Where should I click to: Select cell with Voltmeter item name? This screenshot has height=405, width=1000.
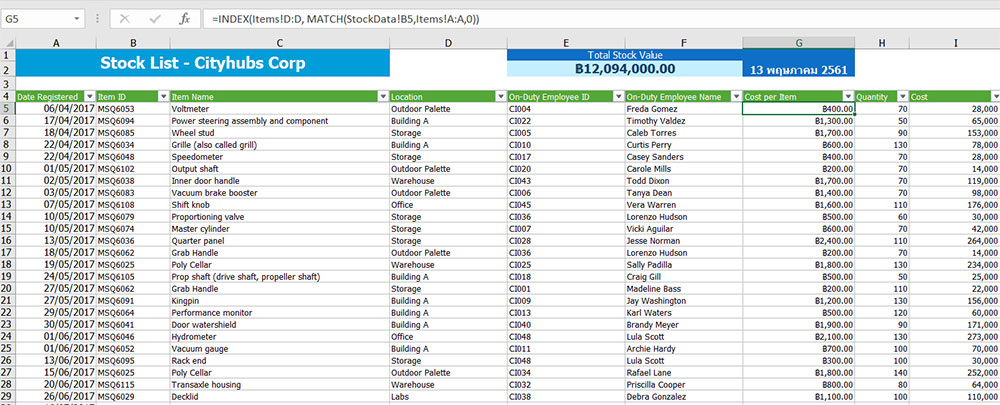279,109
